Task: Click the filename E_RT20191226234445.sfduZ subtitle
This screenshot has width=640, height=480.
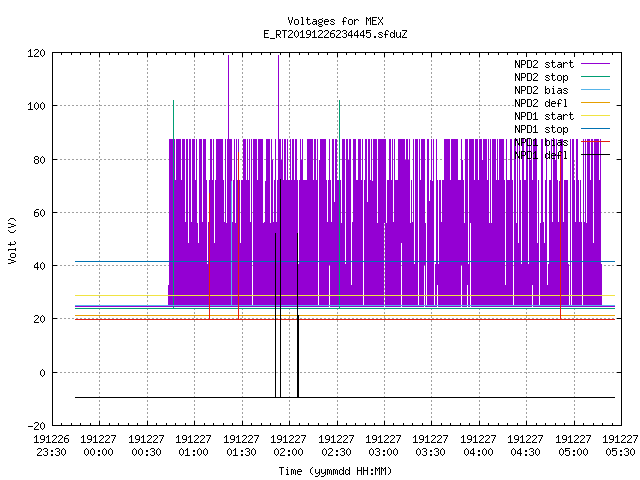Action: click(x=335, y=34)
